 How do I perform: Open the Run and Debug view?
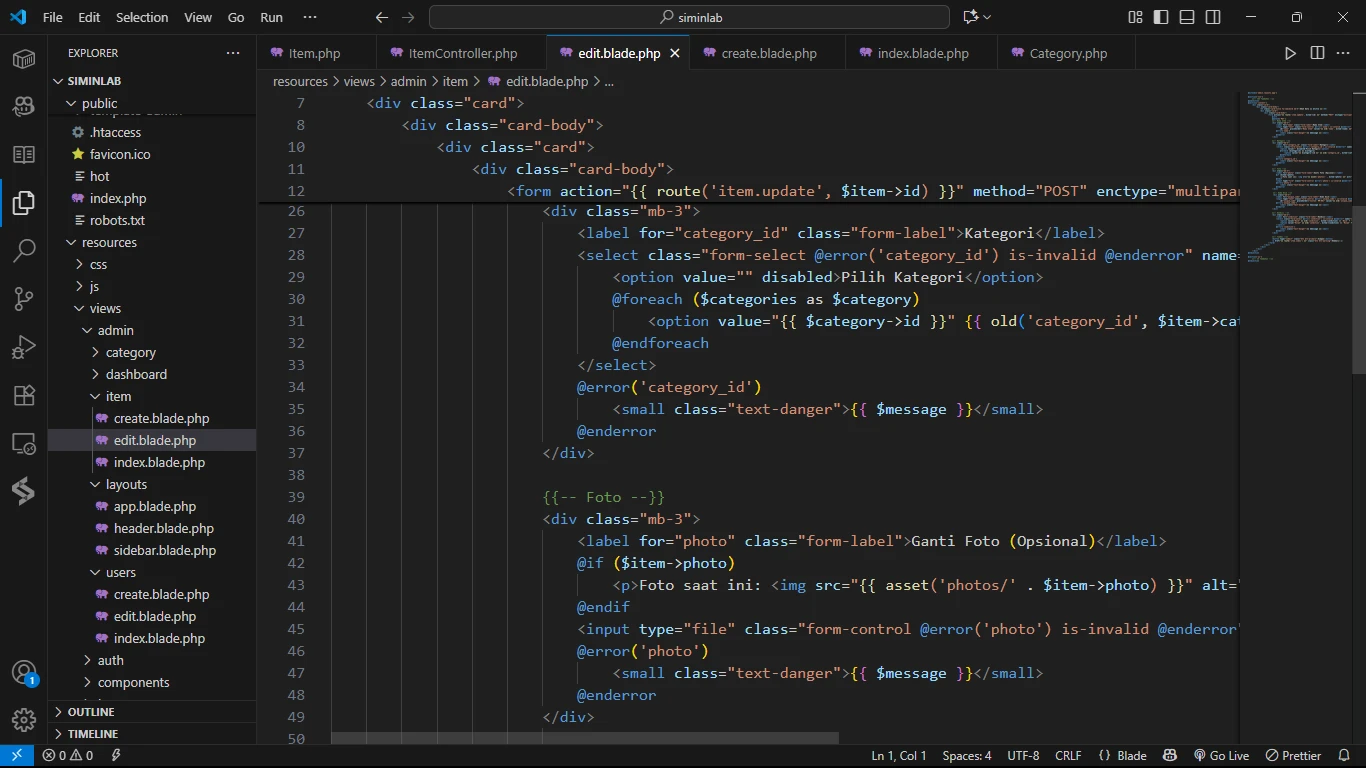[x=24, y=347]
